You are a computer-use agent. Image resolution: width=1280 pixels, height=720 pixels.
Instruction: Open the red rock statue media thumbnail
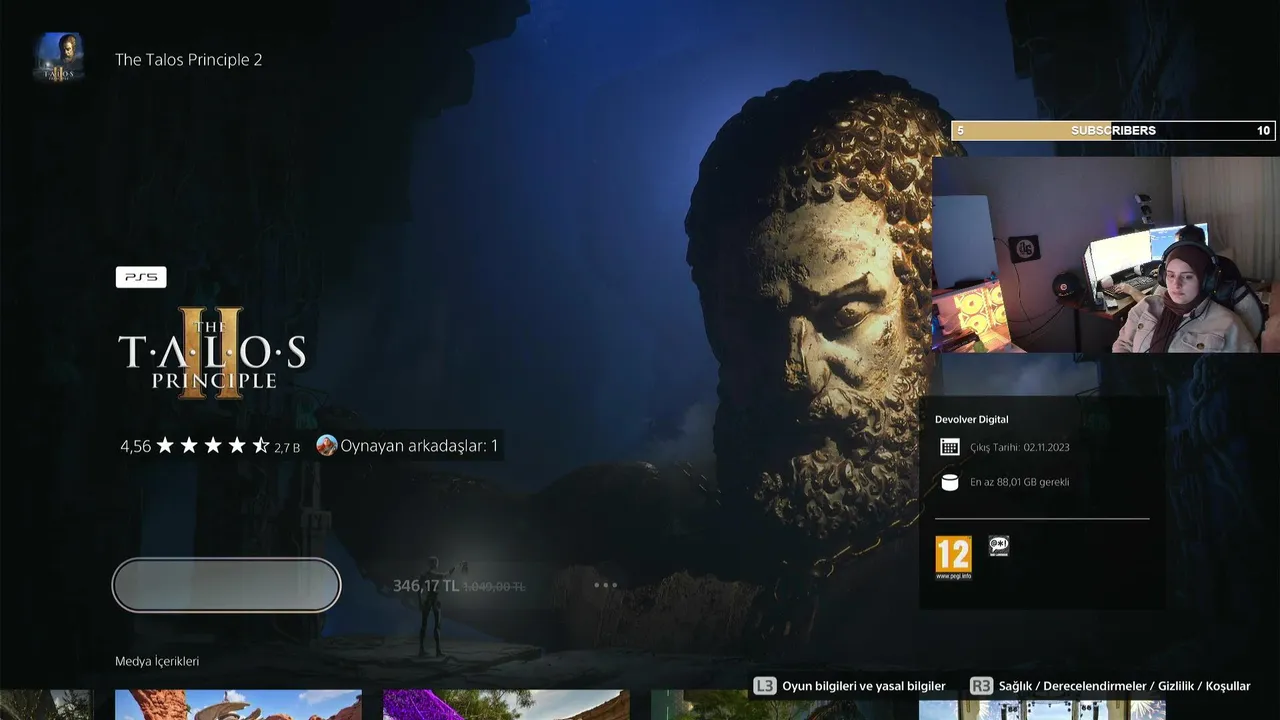click(x=238, y=705)
